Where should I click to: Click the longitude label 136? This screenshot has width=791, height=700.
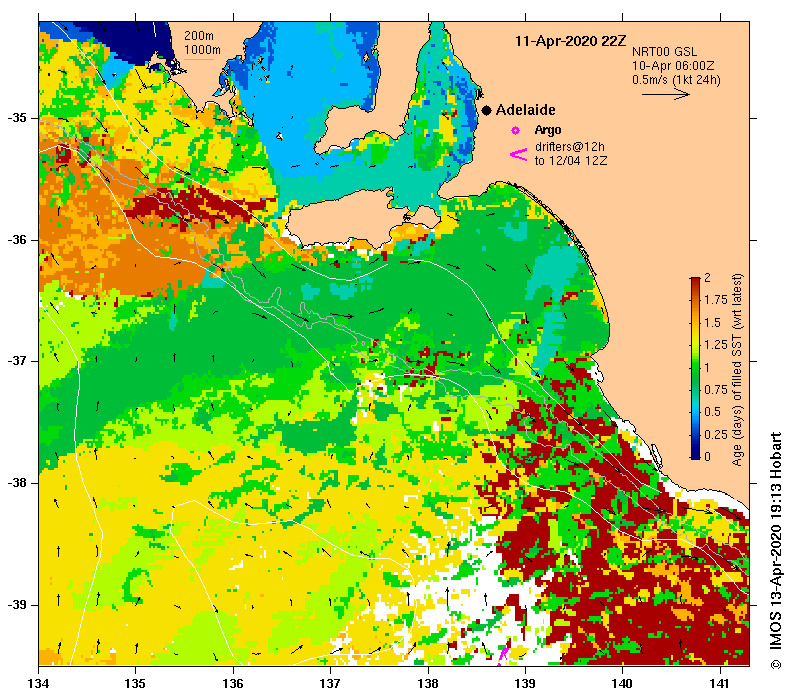click(233, 684)
